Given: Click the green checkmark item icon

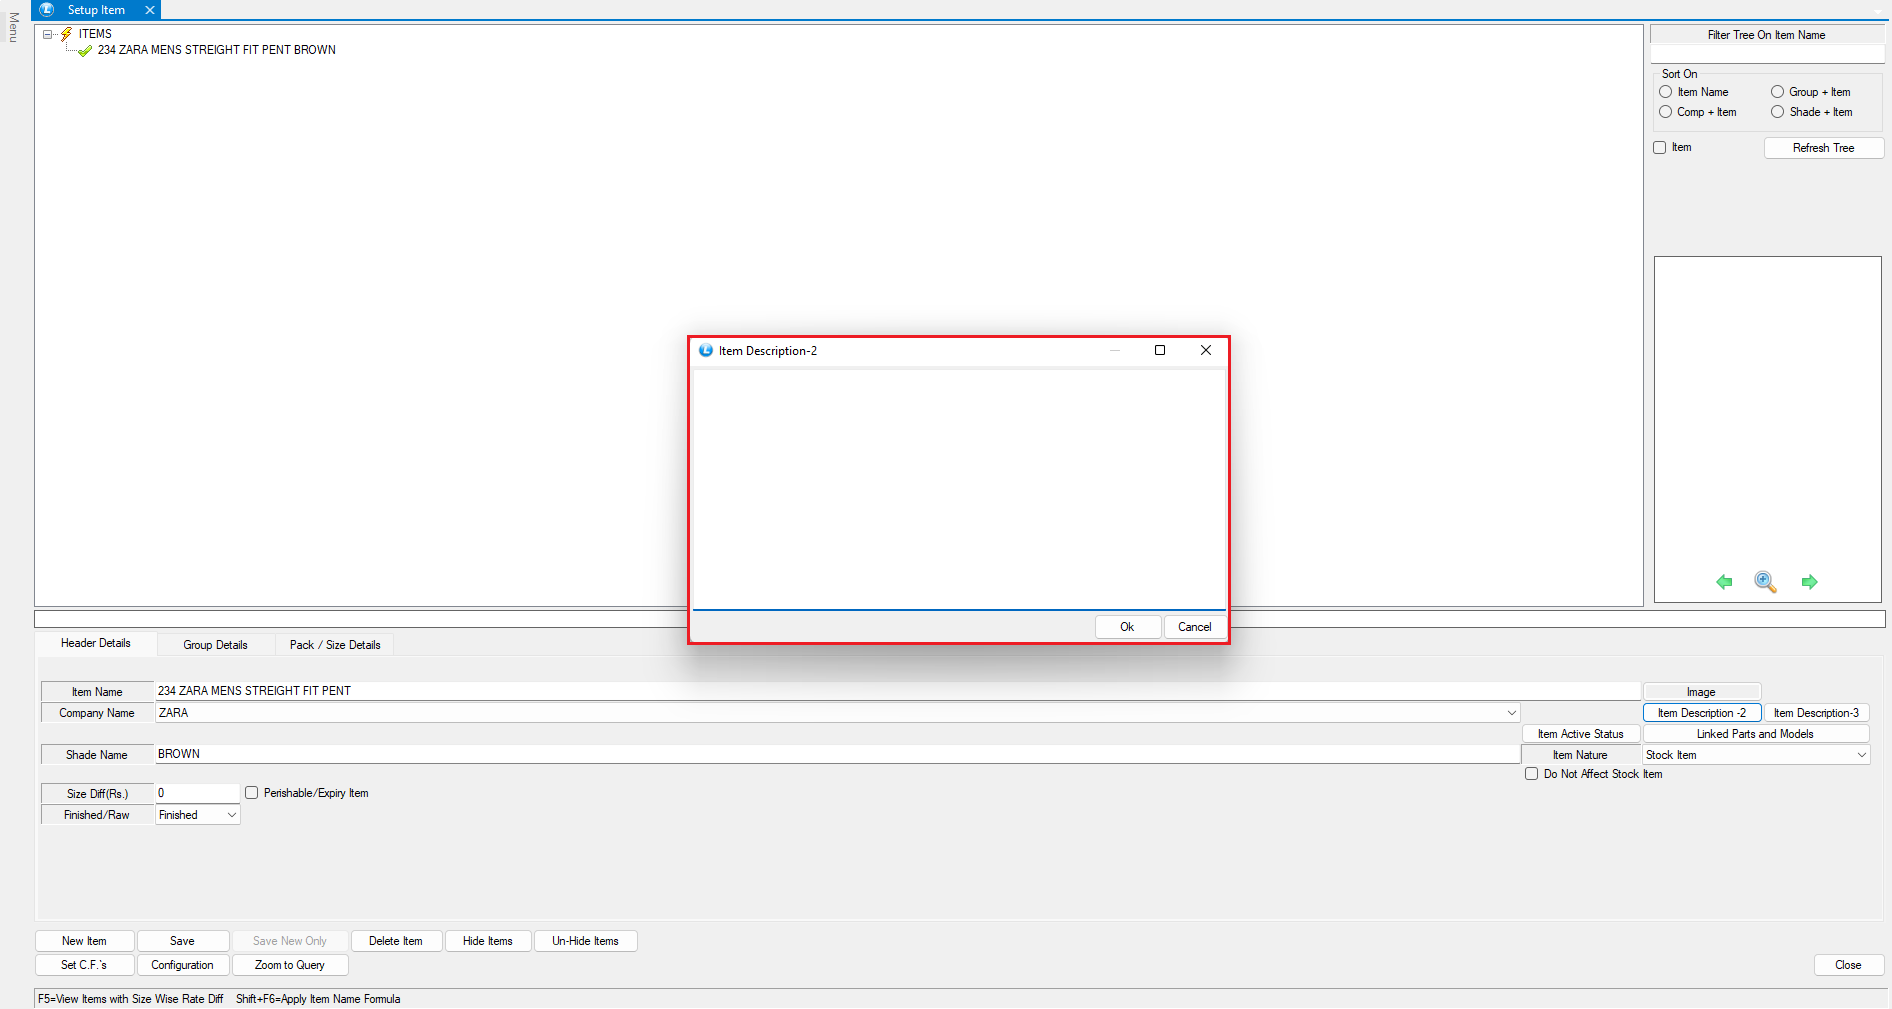Looking at the screenshot, I should pyautogui.click(x=85, y=51).
